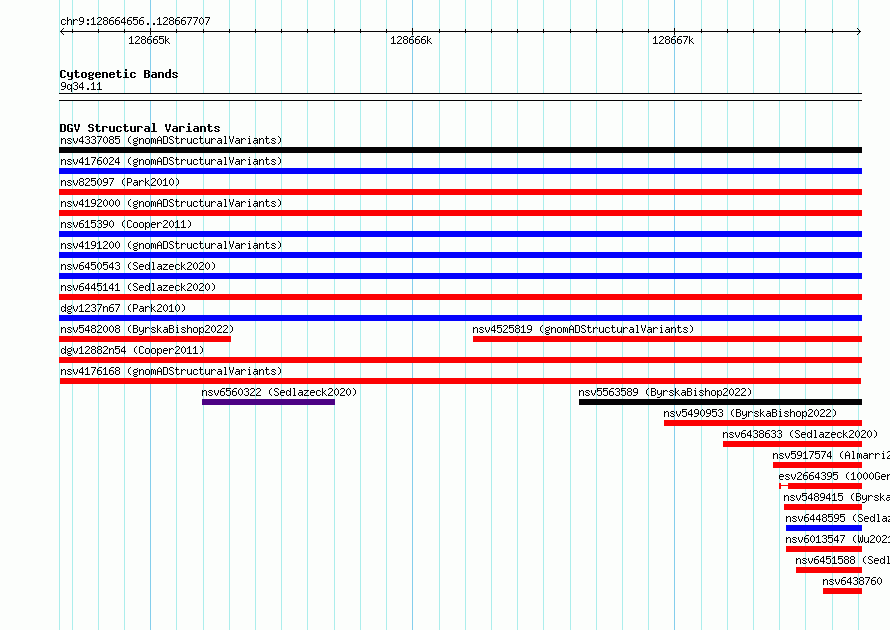Select the 9q34.11 band label
The width and height of the screenshot is (890, 630).
[x=81, y=86]
